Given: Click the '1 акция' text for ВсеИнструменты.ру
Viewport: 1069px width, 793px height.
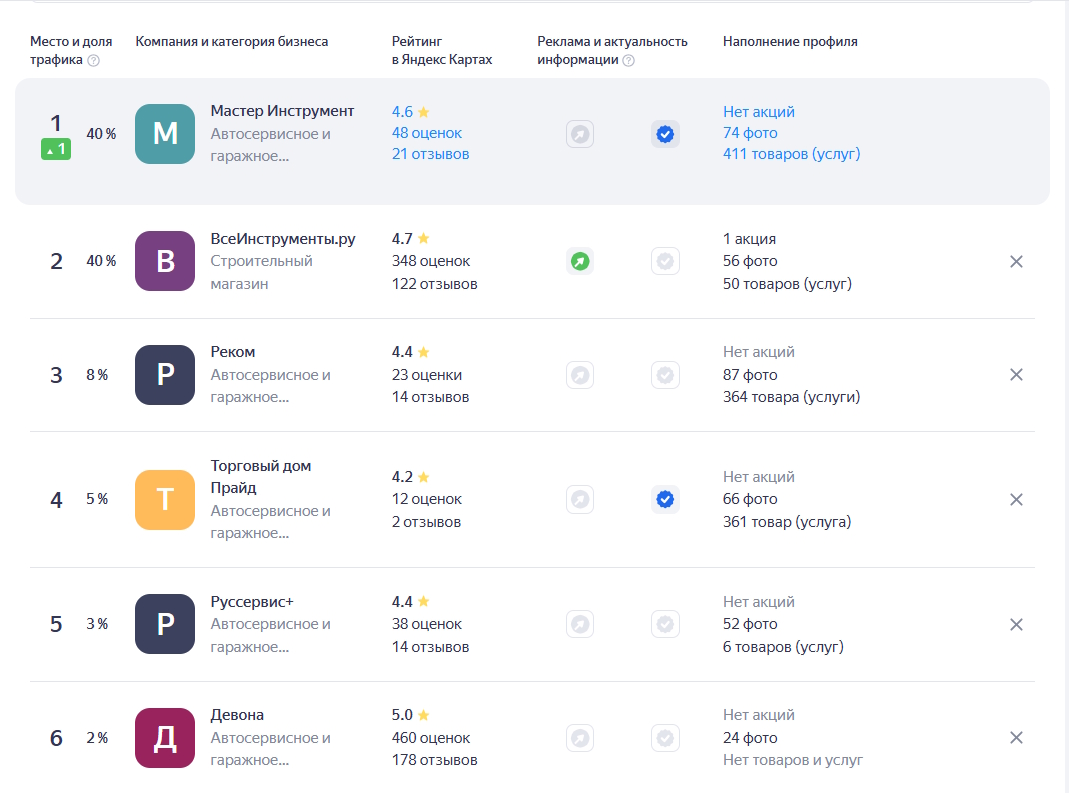Looking at the screenshot, I should (x=749, y=239).
